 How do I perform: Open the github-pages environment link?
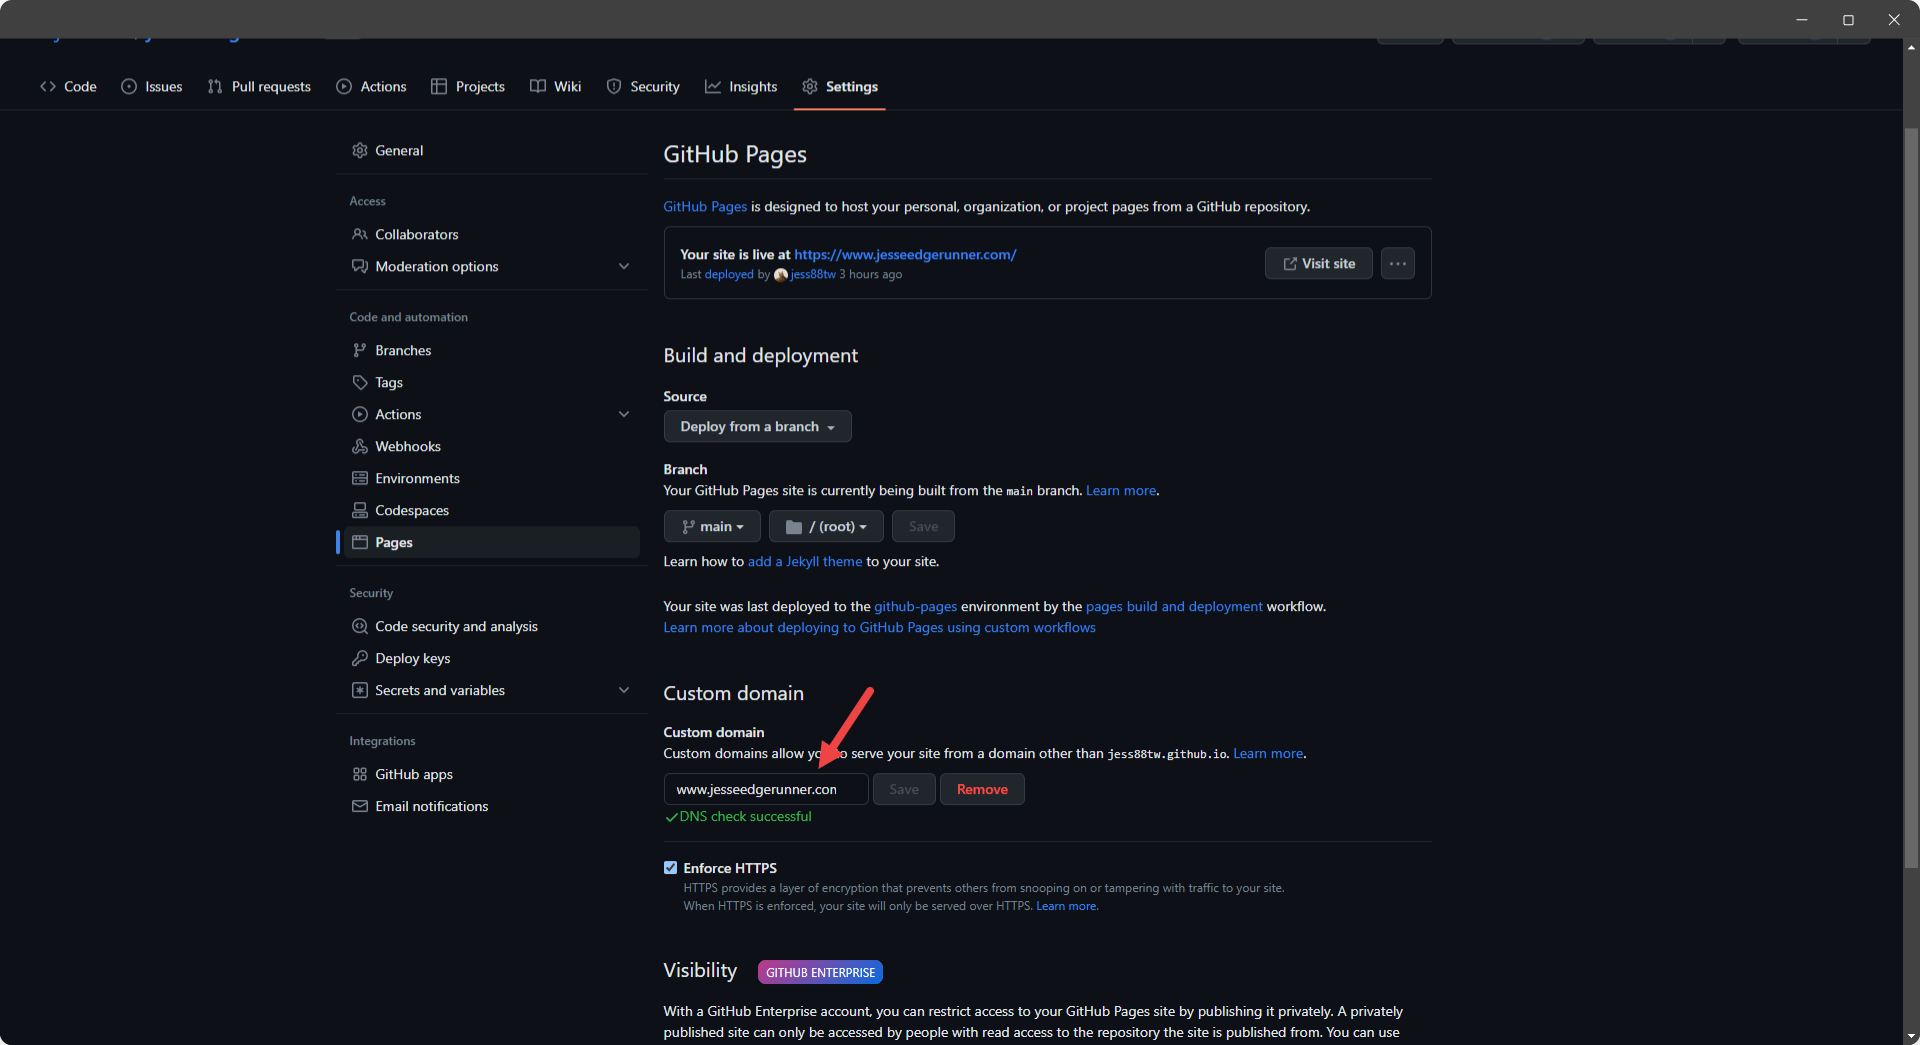(915, 606)
